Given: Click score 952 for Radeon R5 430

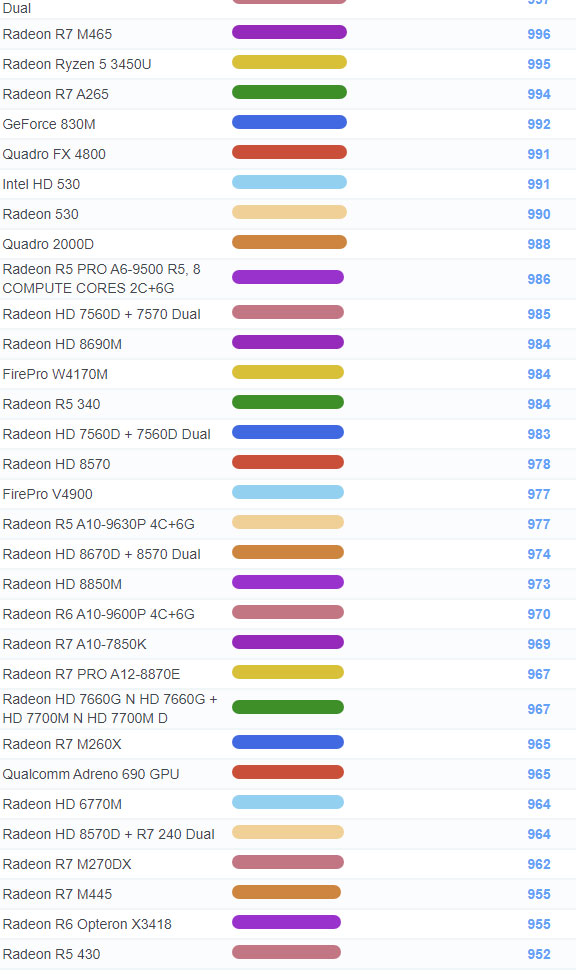Looking at the screenshot, I should [539, 954].
